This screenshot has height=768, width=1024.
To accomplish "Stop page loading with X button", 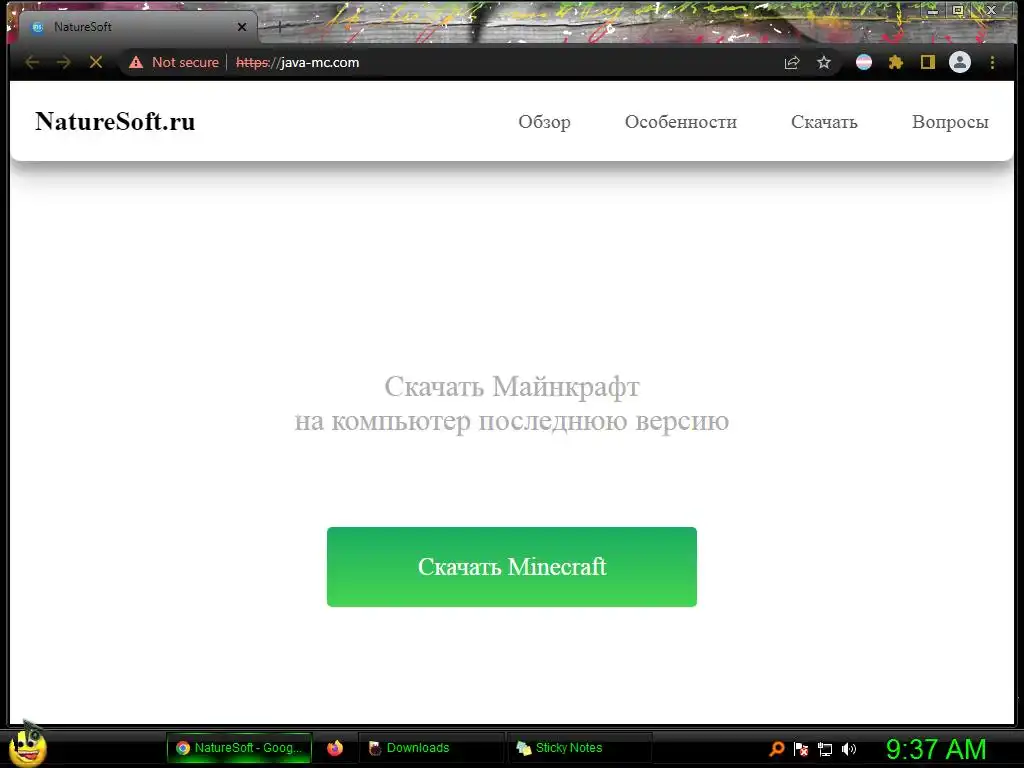I will (x=96, y=63).
